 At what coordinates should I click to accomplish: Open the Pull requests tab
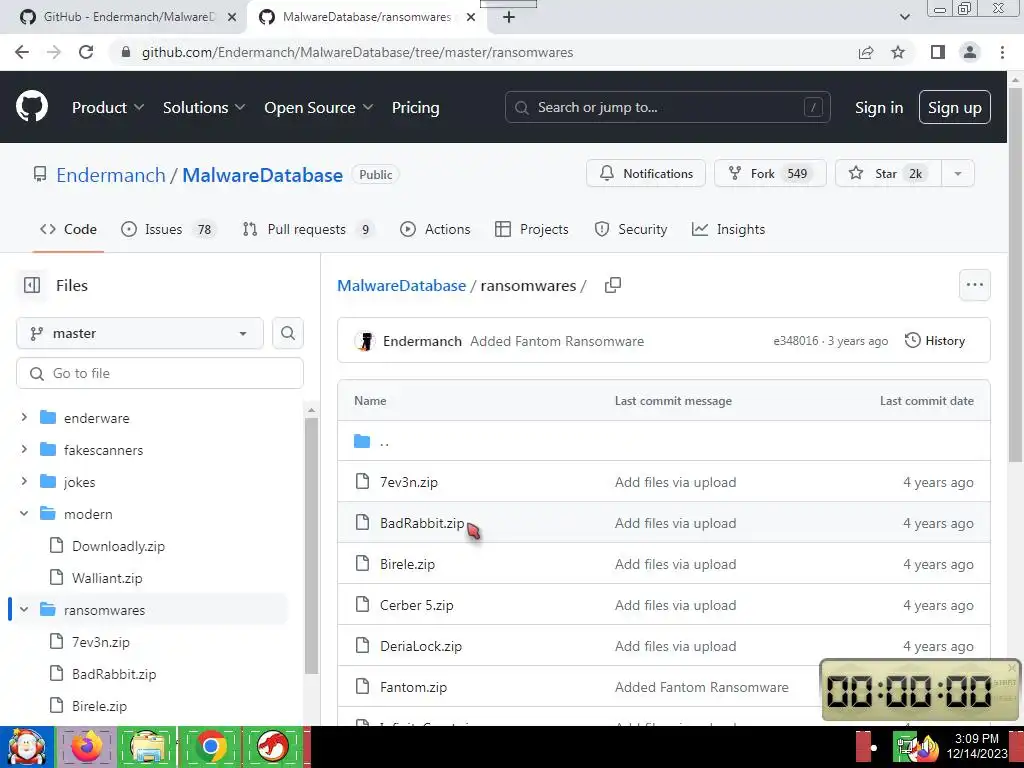310,229
